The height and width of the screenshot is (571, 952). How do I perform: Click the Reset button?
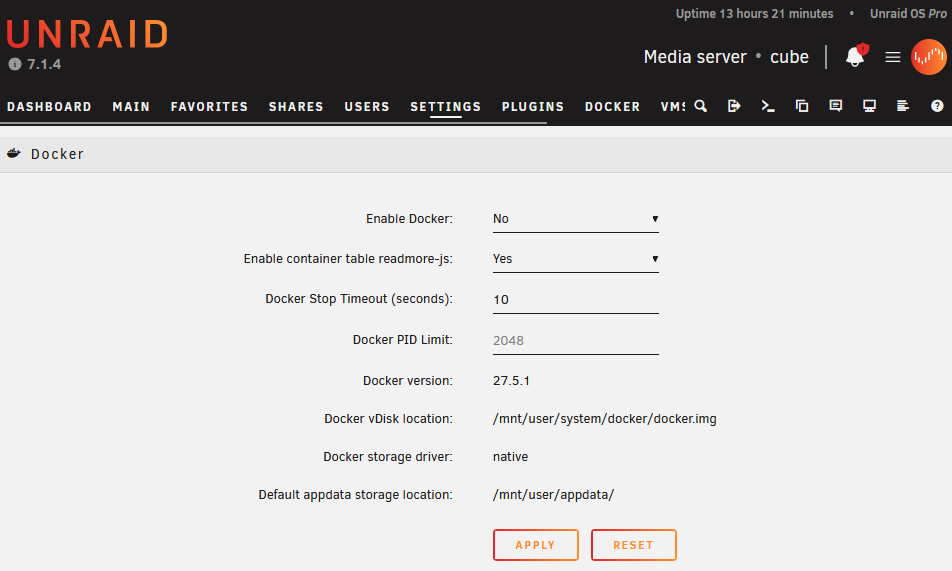tap(633, 545)
